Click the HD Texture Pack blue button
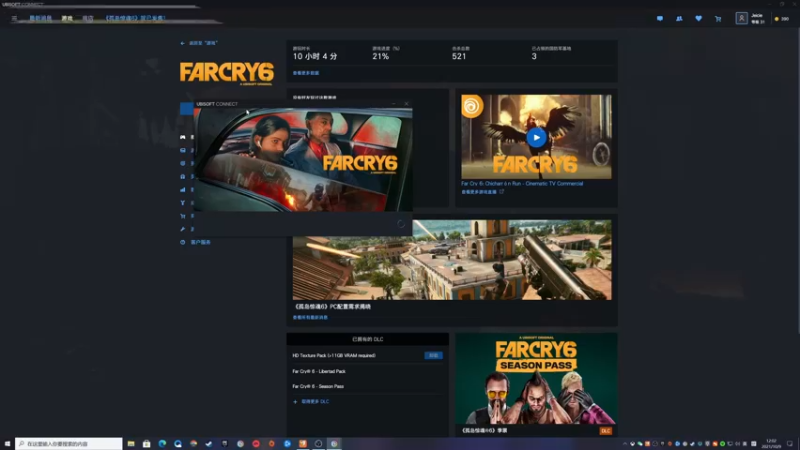The image size is (800, 450). 433,356
